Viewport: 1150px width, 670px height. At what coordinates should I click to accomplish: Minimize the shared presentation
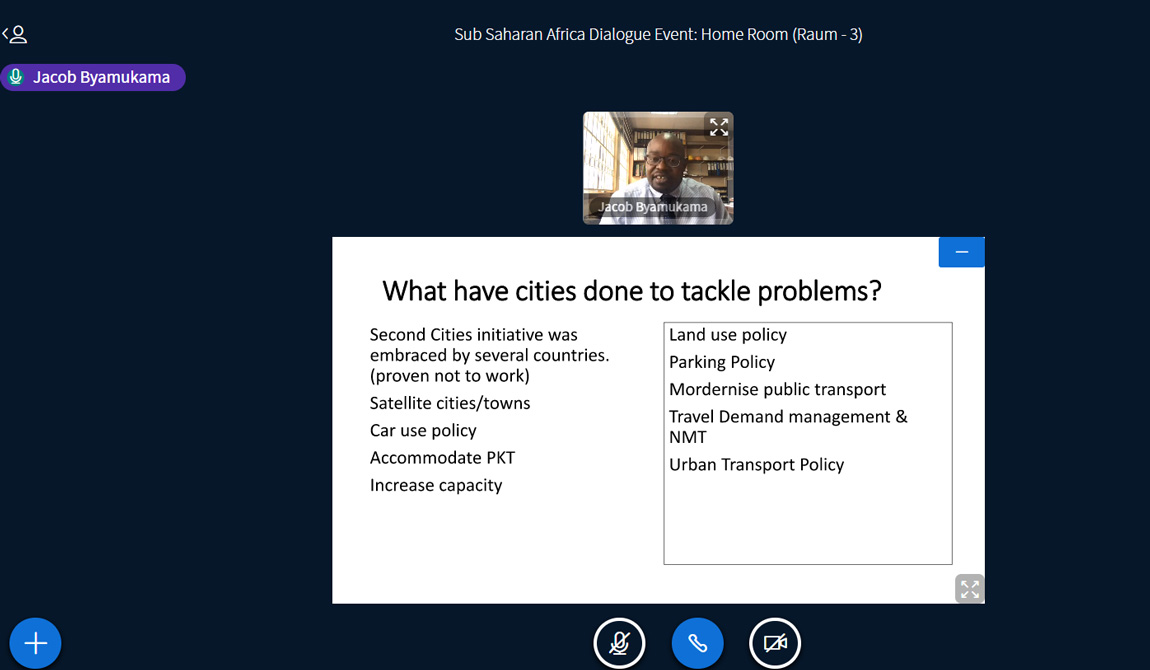click(962, 252)
